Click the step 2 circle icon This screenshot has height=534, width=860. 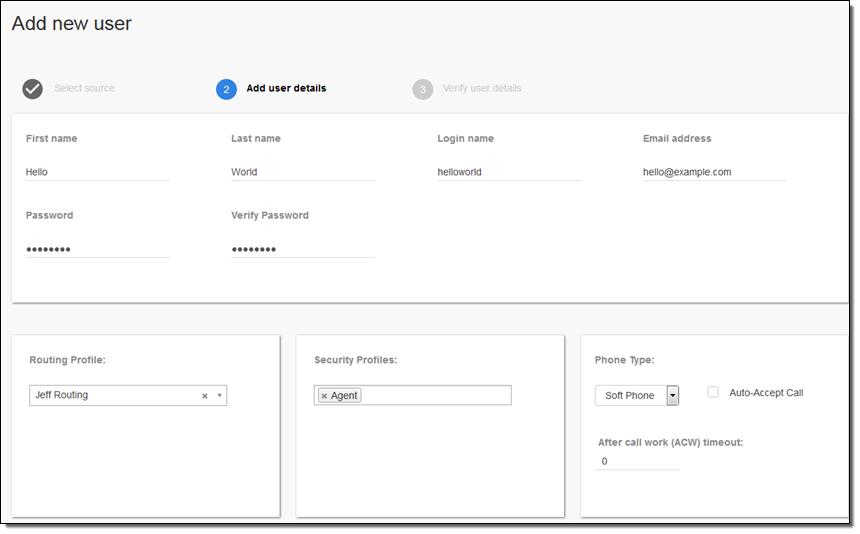(226, 89)
